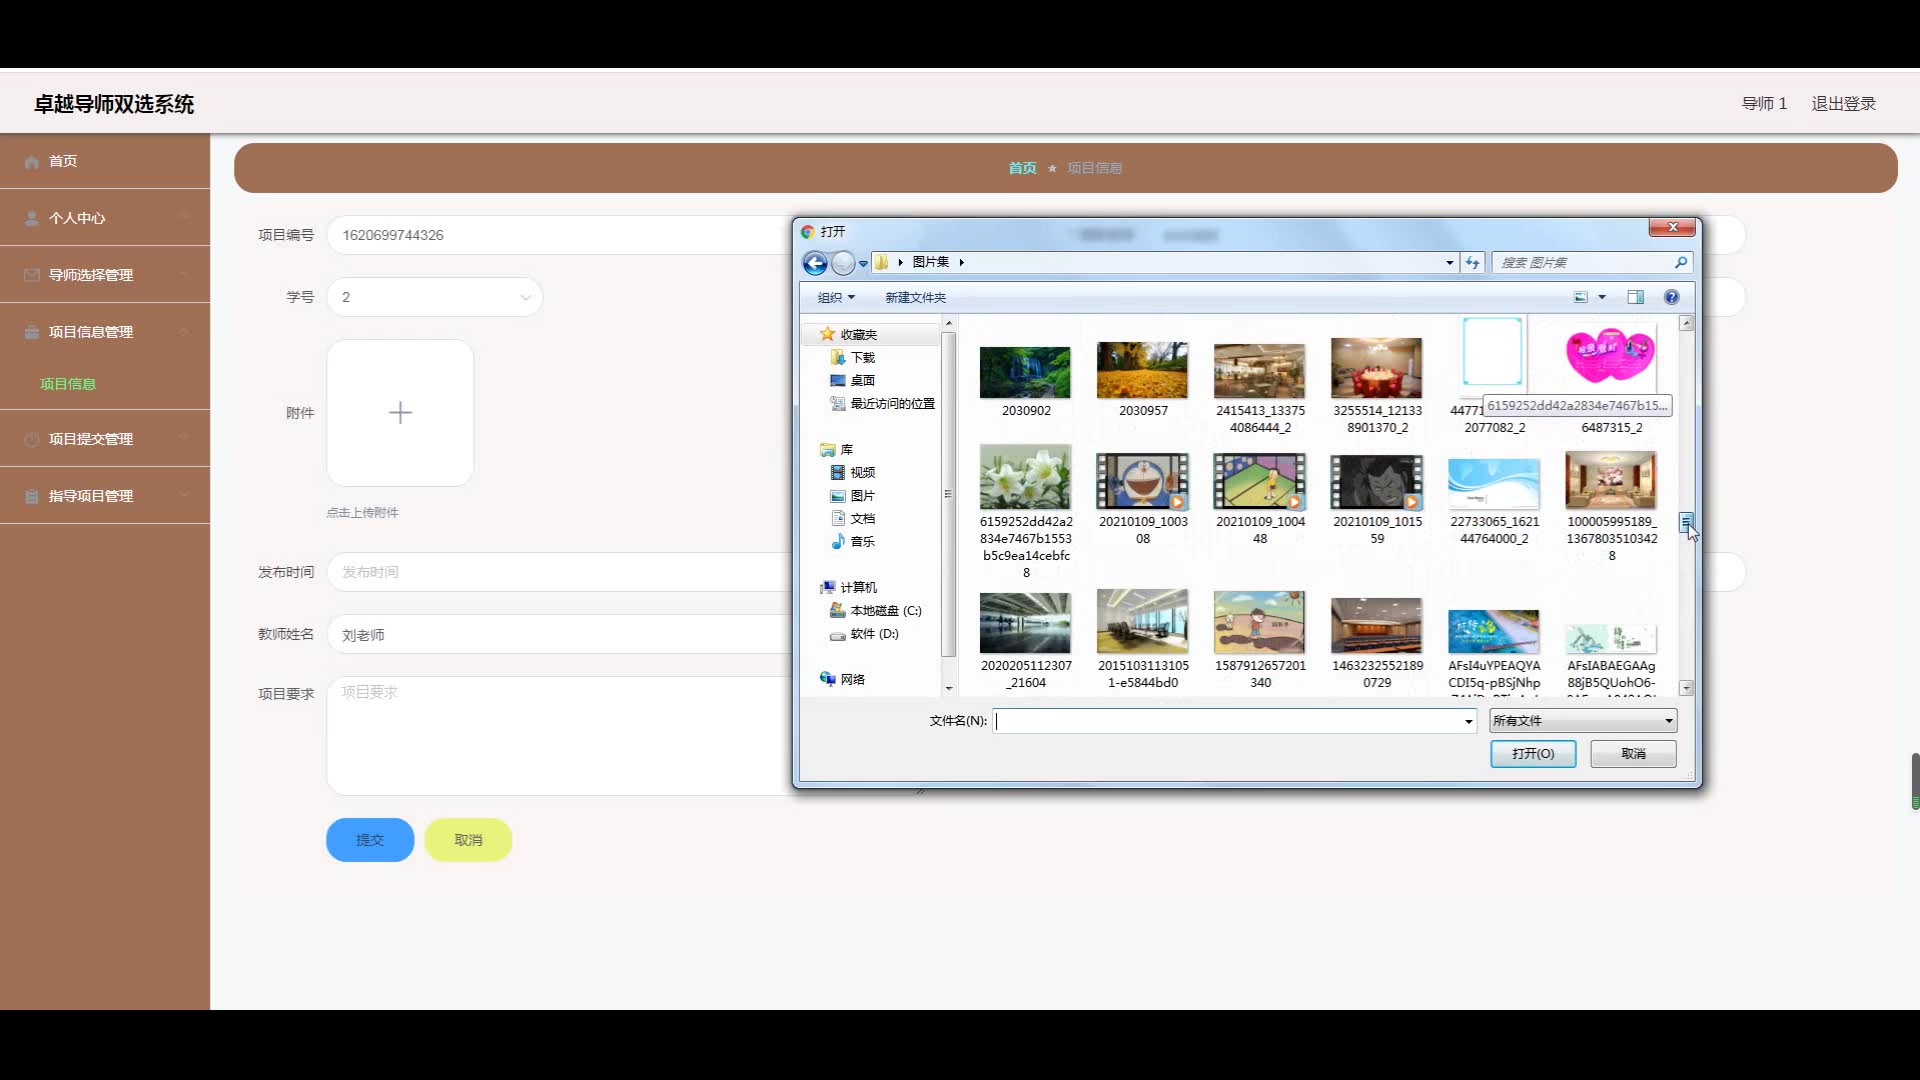Click the blue 提交 button
This screenshot has height=1080, width=1920.
pos(370,840)
